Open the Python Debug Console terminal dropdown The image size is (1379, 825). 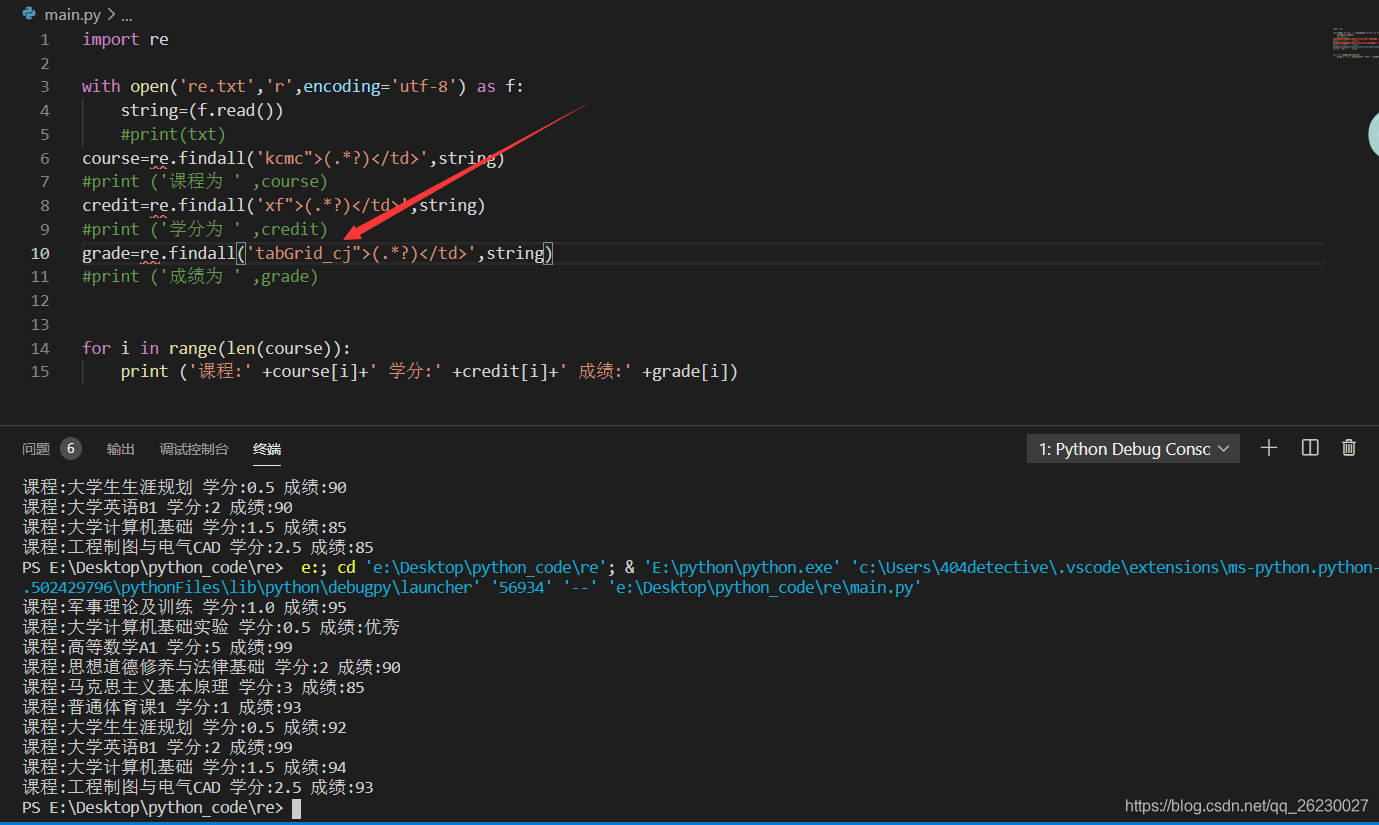click(1133, 449)
